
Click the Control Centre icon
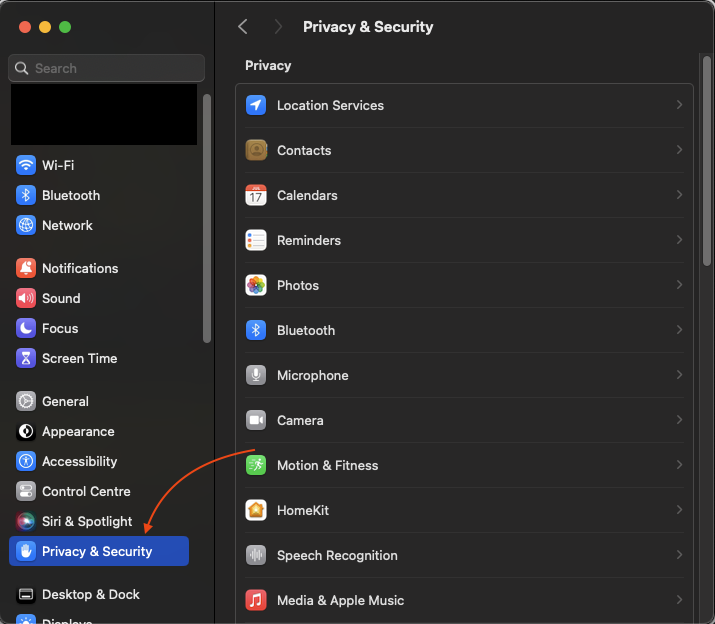pyautogui.click(x=26, y=491)
